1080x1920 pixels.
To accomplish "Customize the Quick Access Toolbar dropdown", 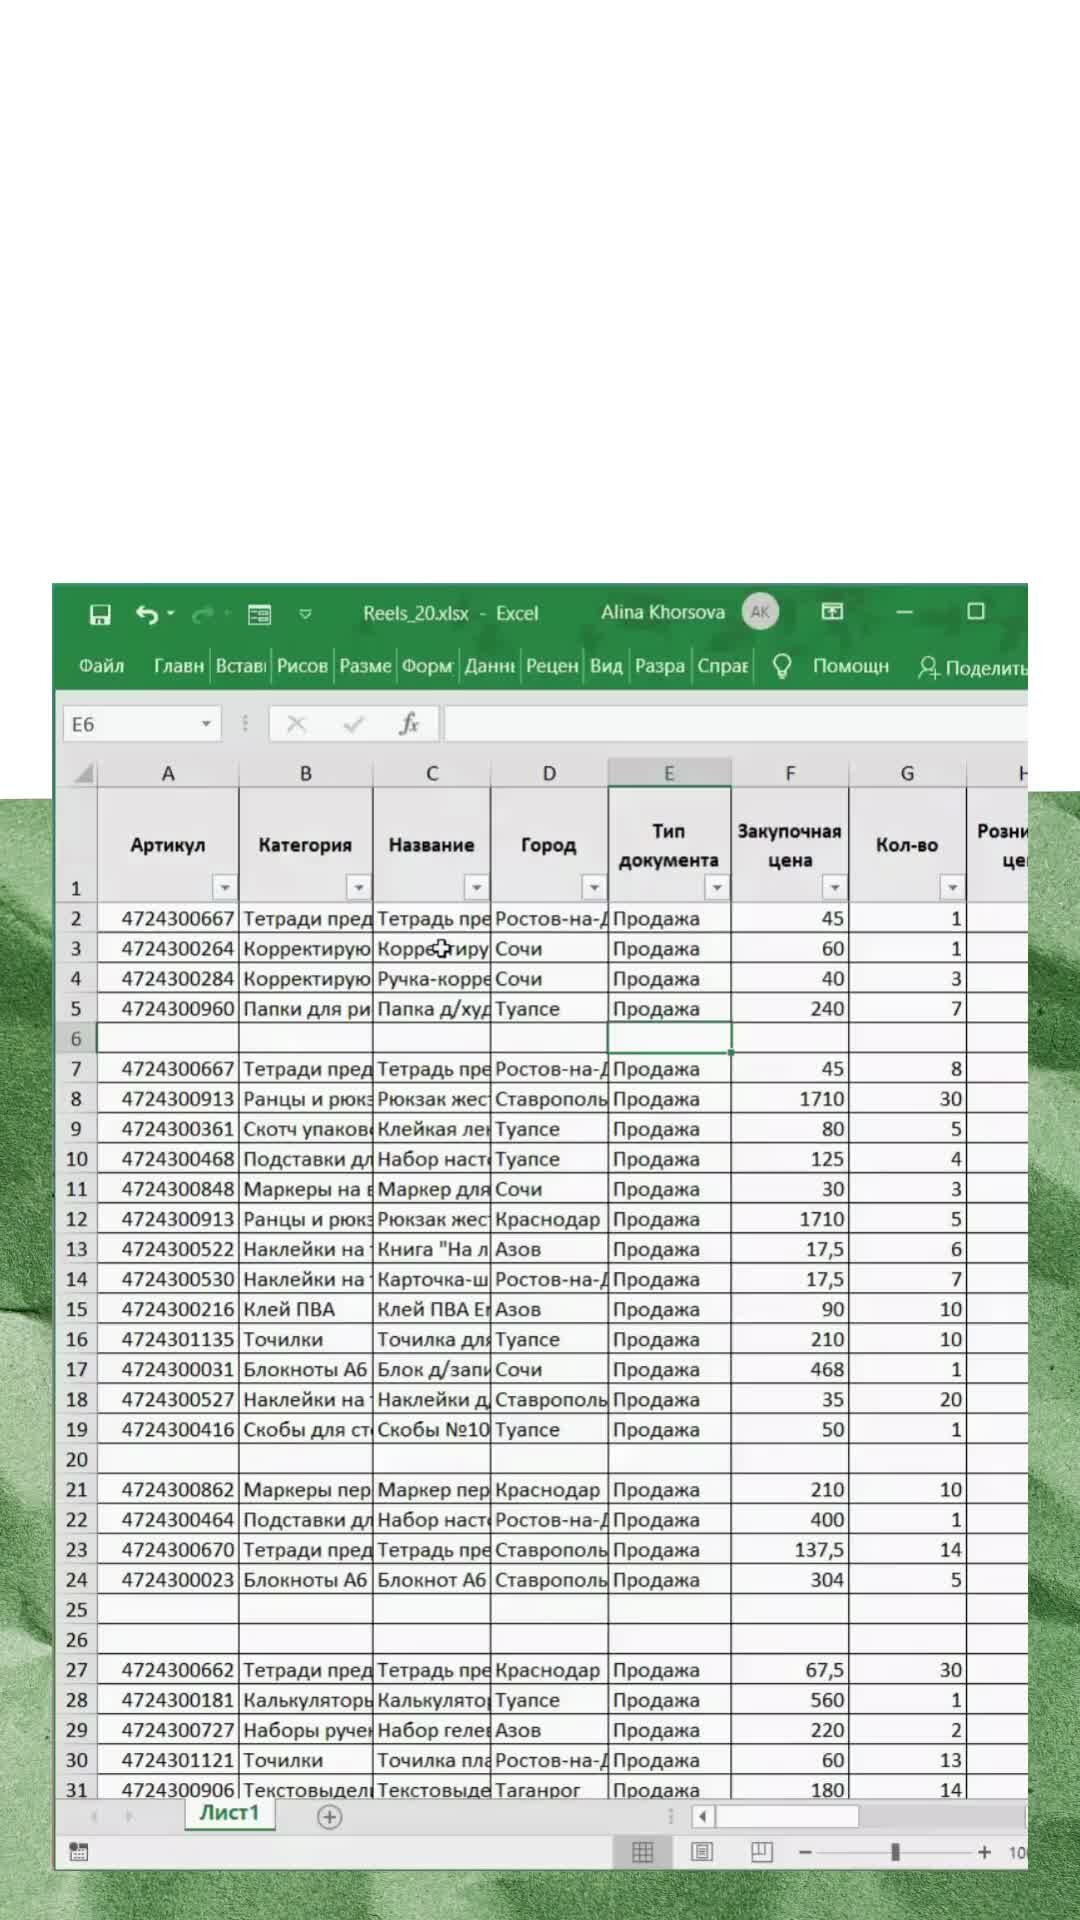I will pyautogui.click(x=305, y=614).
